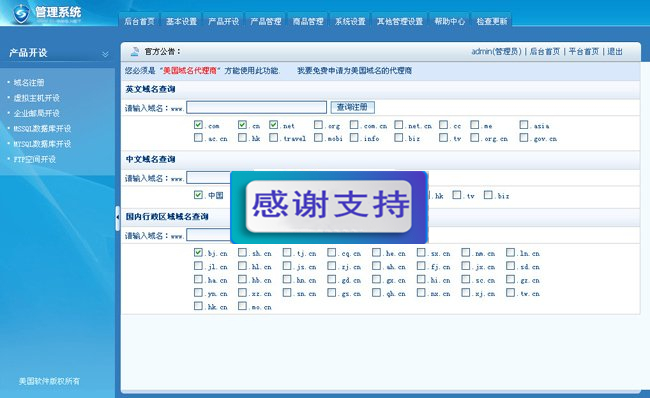650x398 pixels.
Task: Click the 平台首页 header link
Action: coord(584,51)
